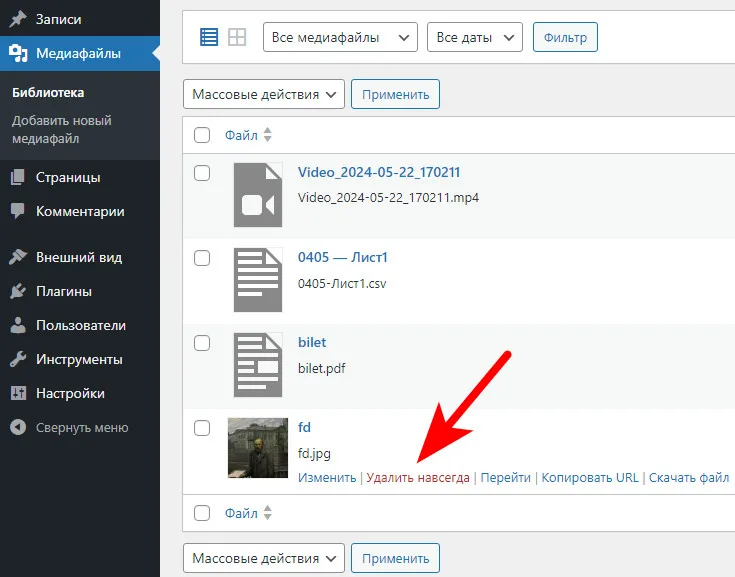735x577 pixels.
Task: Click the pages icon beside Страницы
Action: [x=18, y=177]
